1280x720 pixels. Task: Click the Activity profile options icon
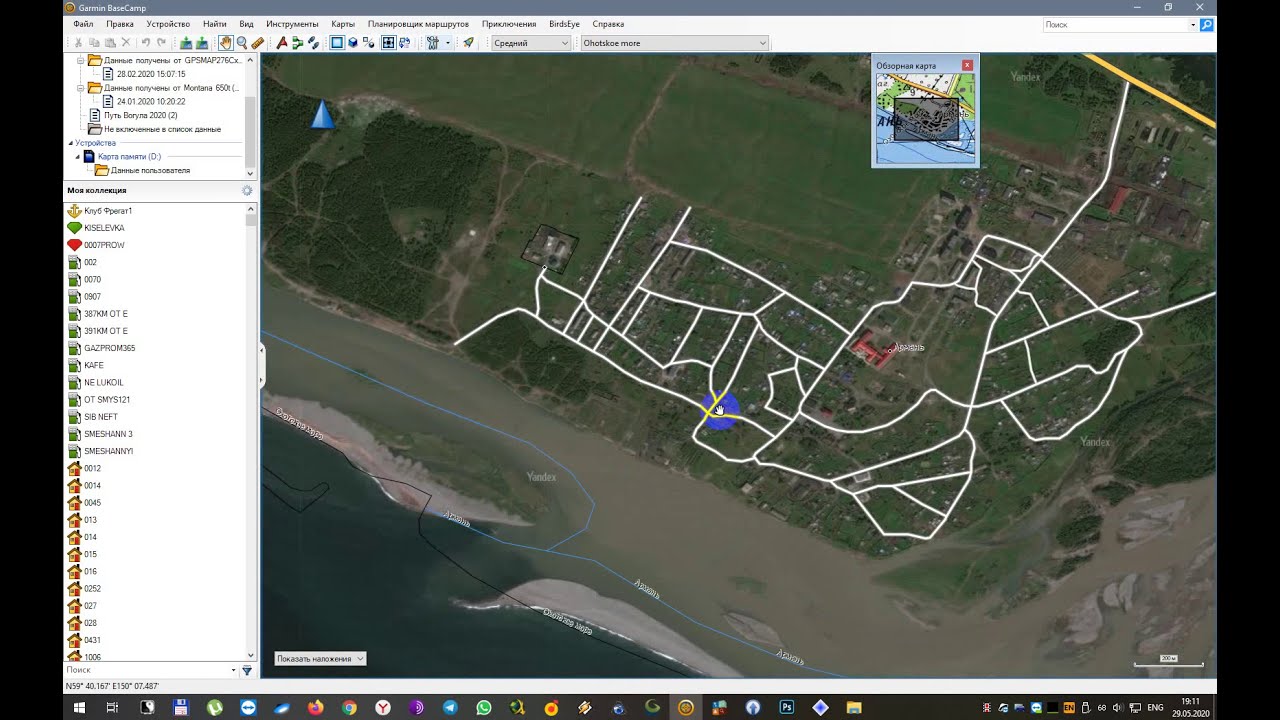tap(433, 43)
